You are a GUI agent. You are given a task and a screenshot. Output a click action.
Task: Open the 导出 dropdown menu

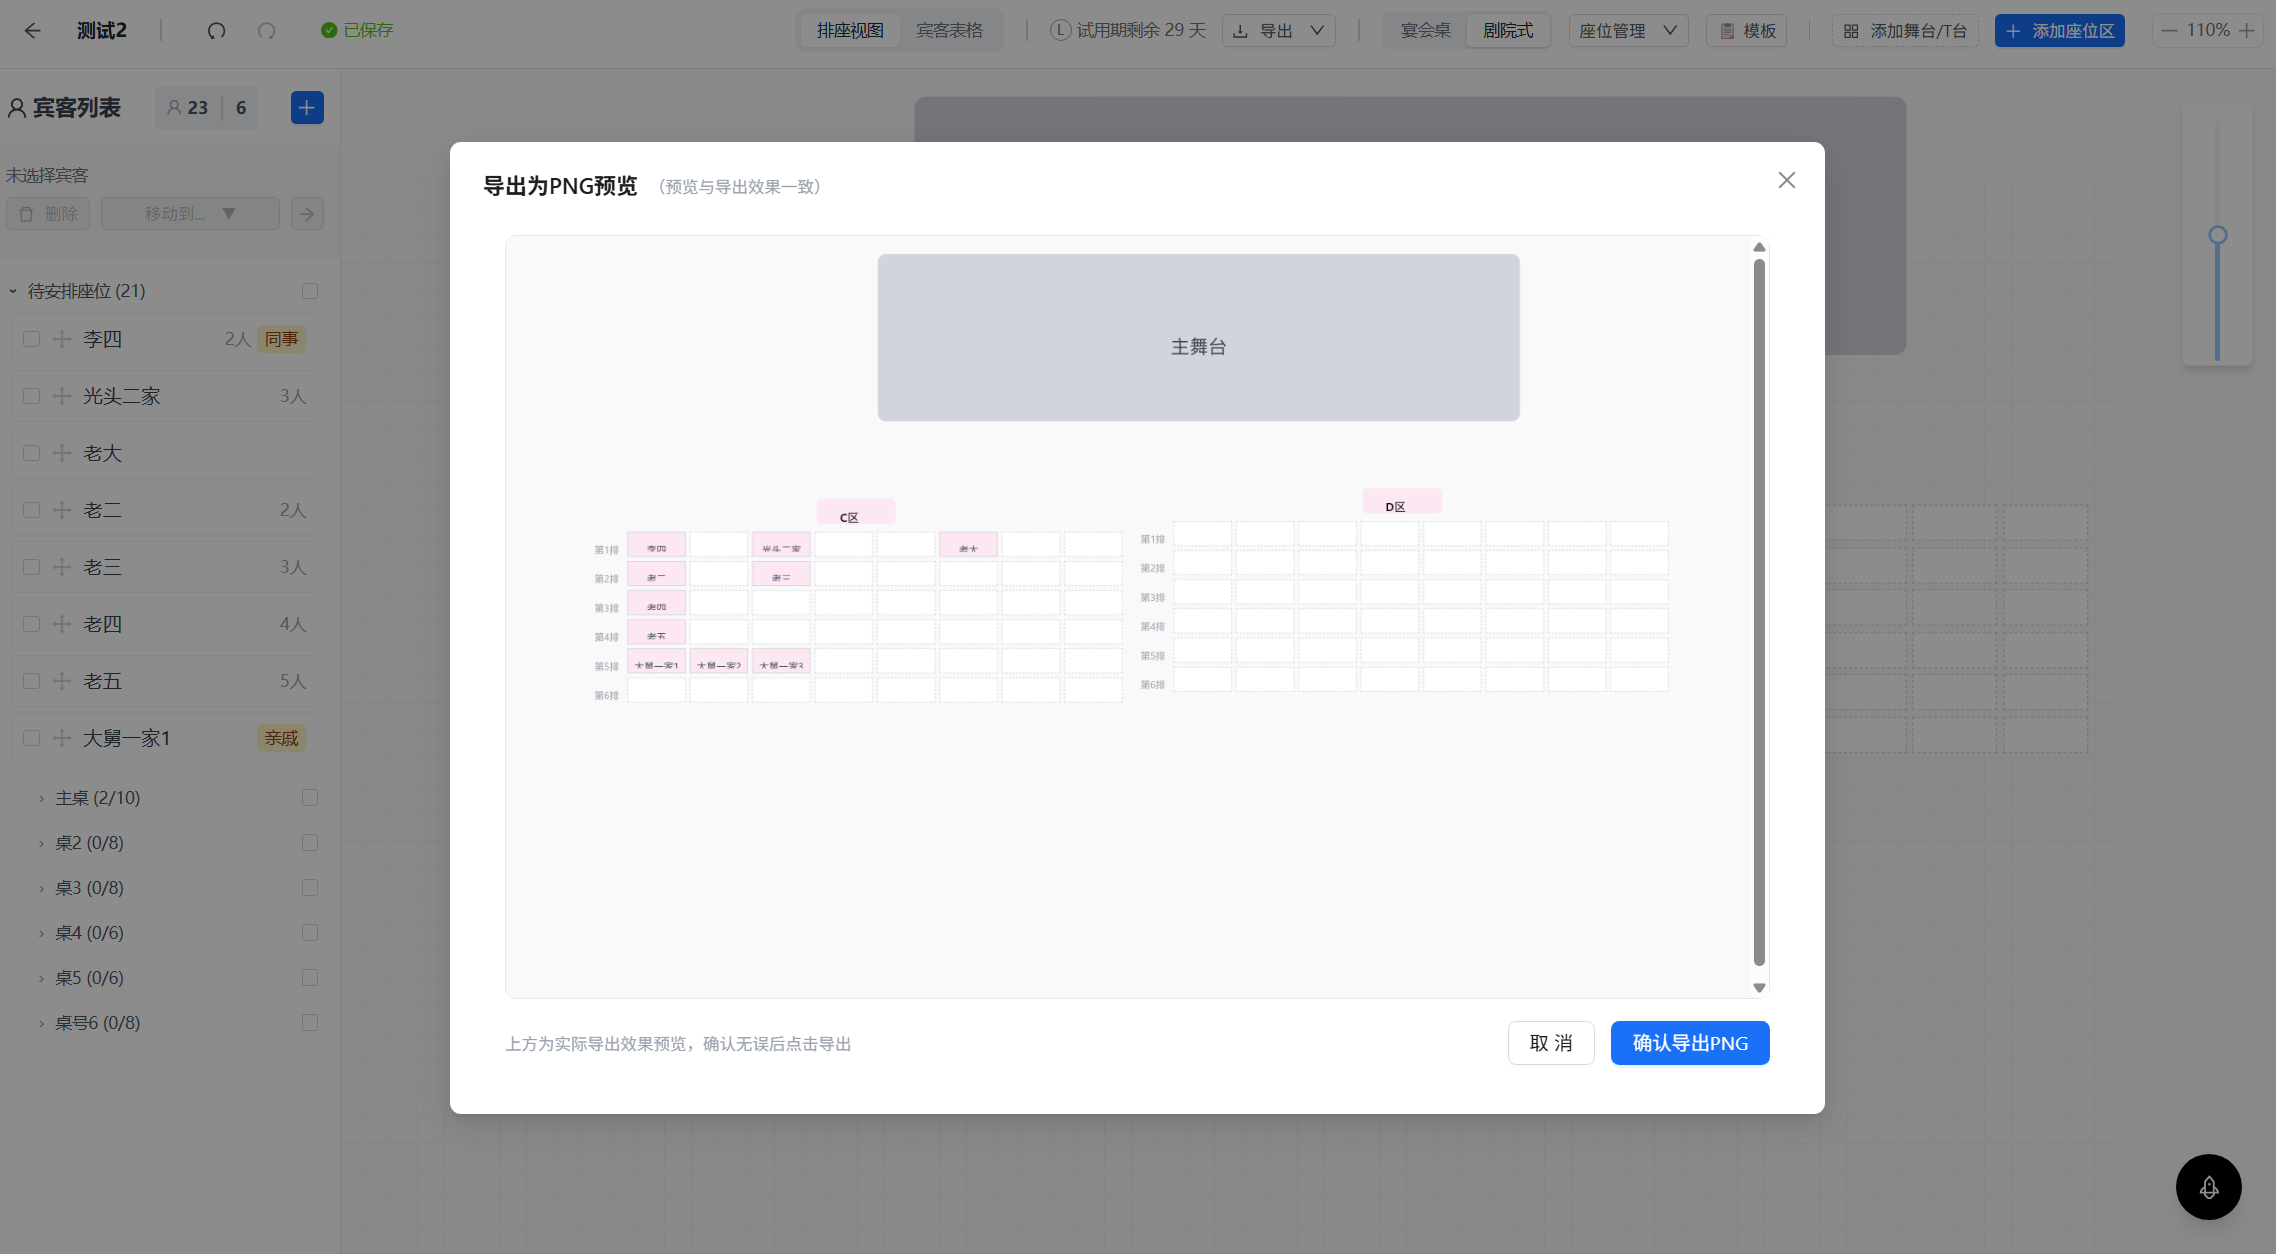pyautogui.click(x=1279, y=31)
